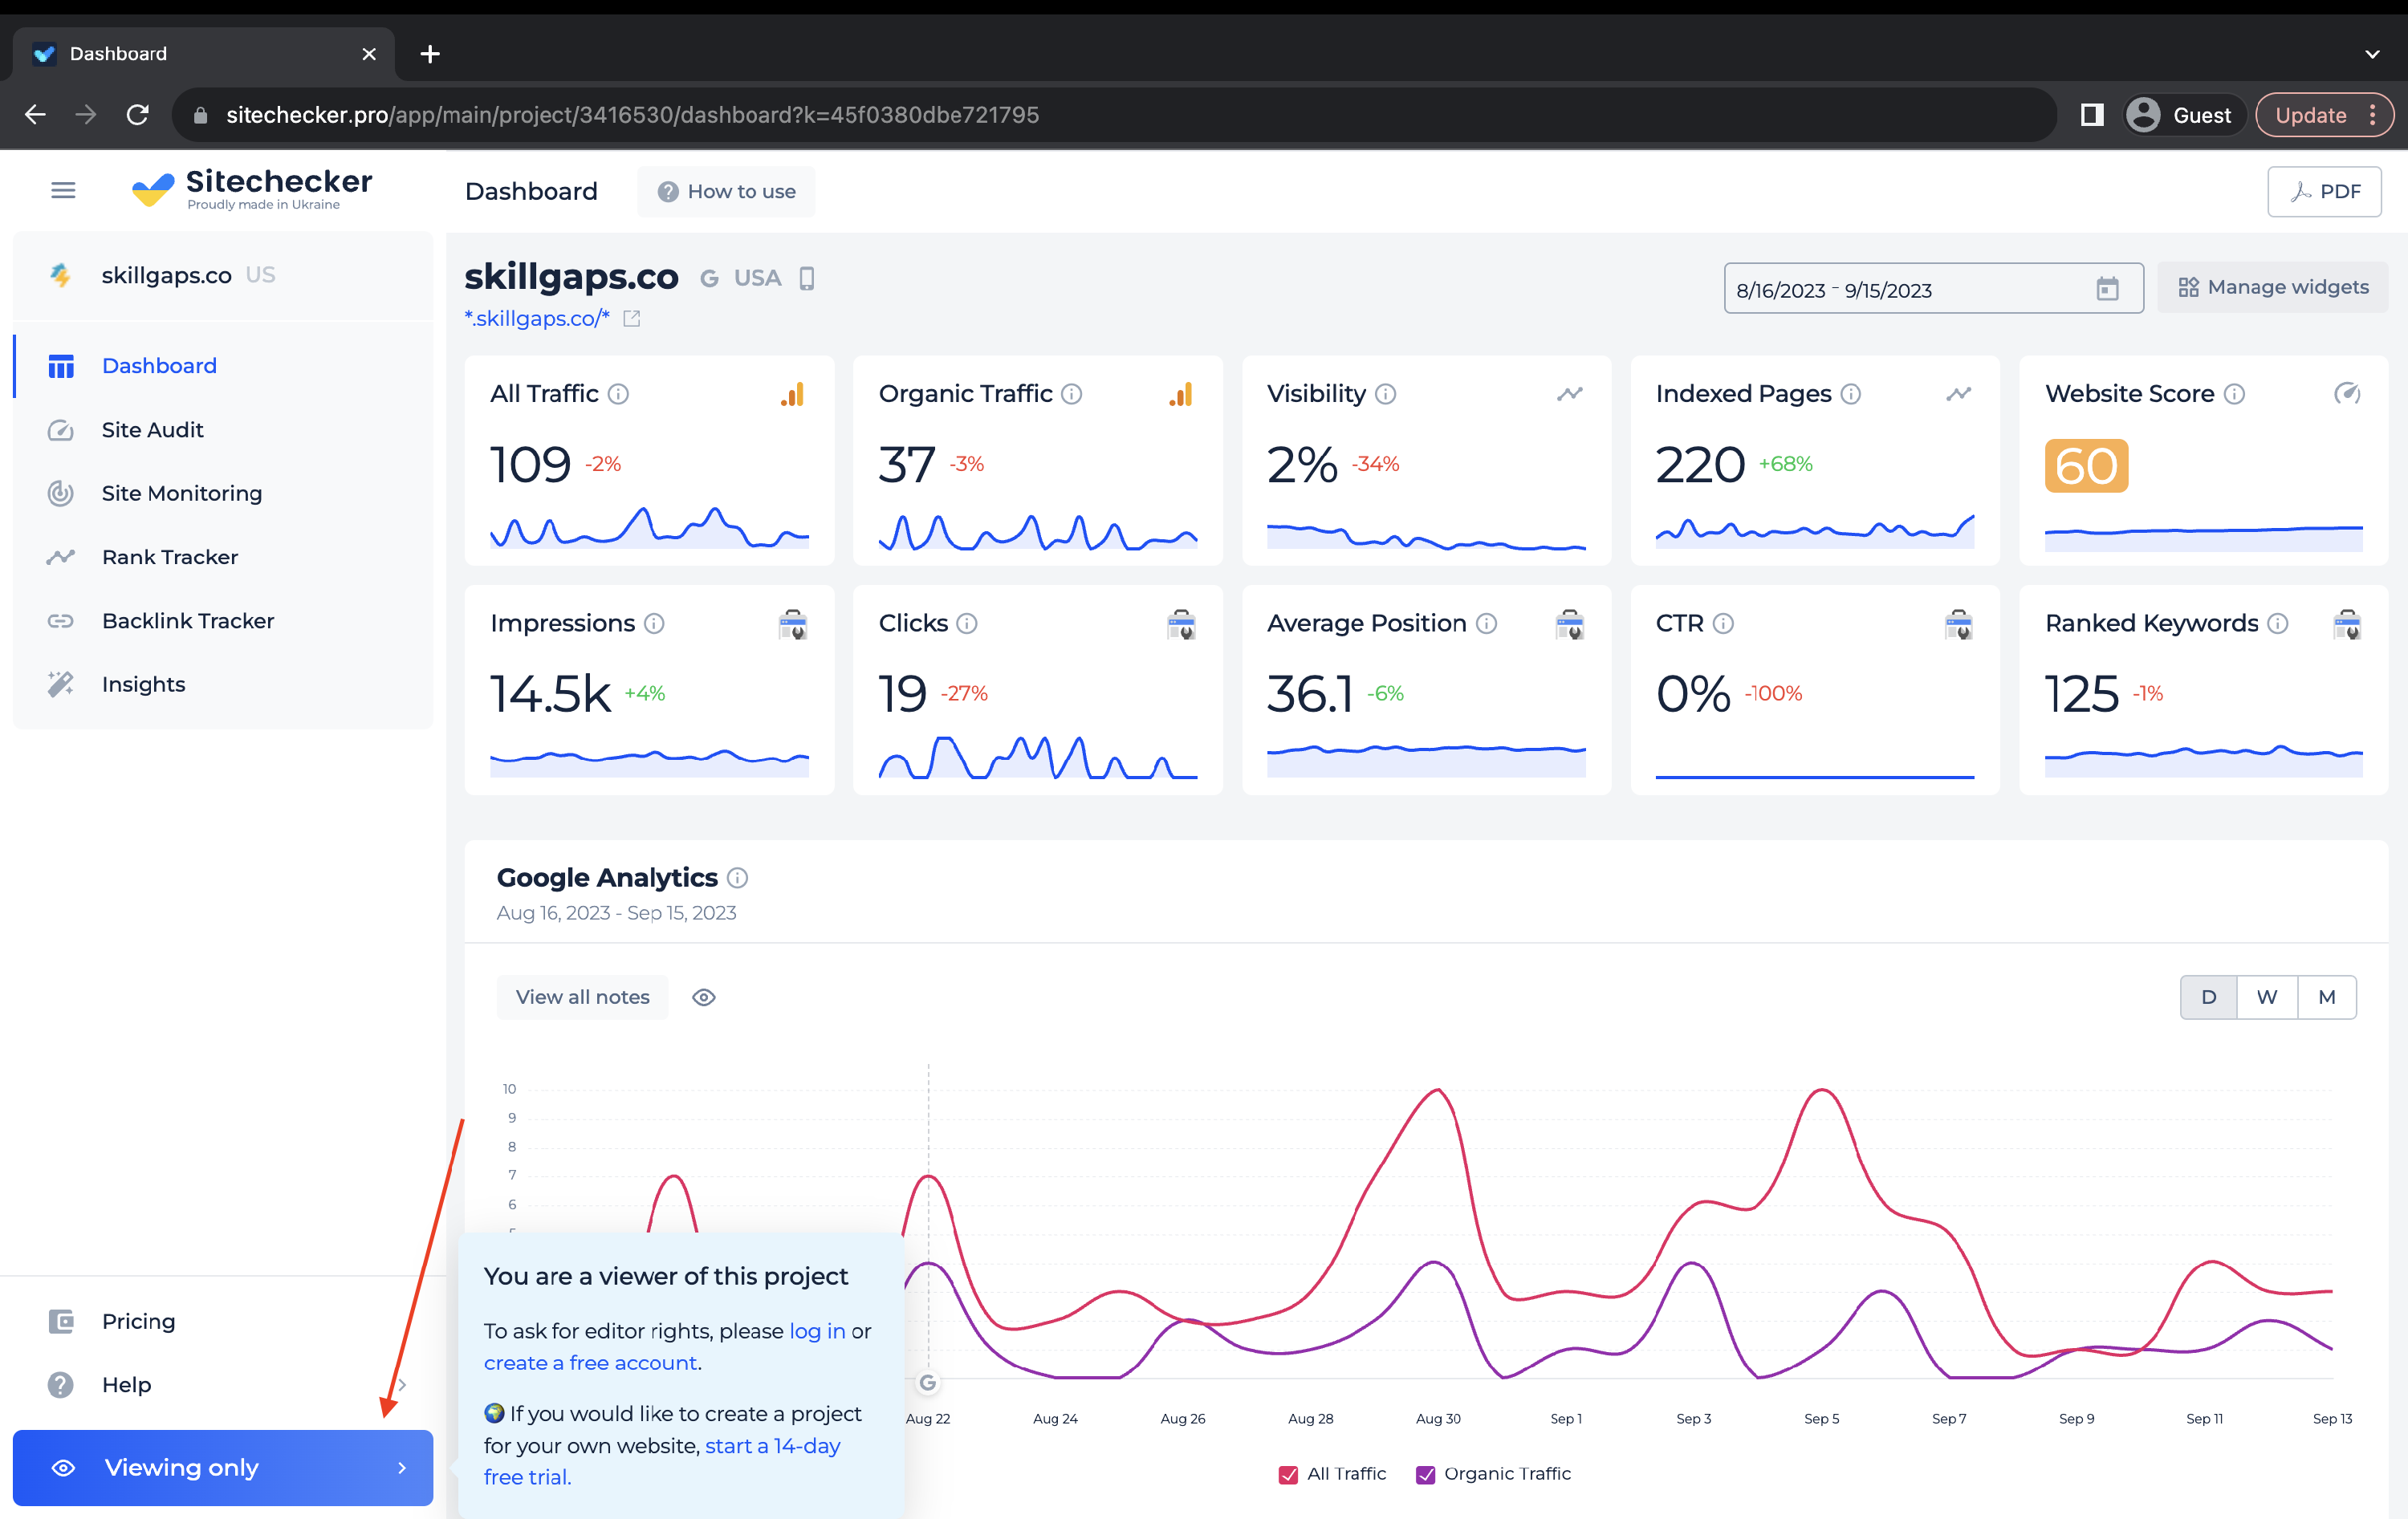Open the hamburger menu icon
Viewport: 2408px width, 1519px height.
tap(63, 190)
